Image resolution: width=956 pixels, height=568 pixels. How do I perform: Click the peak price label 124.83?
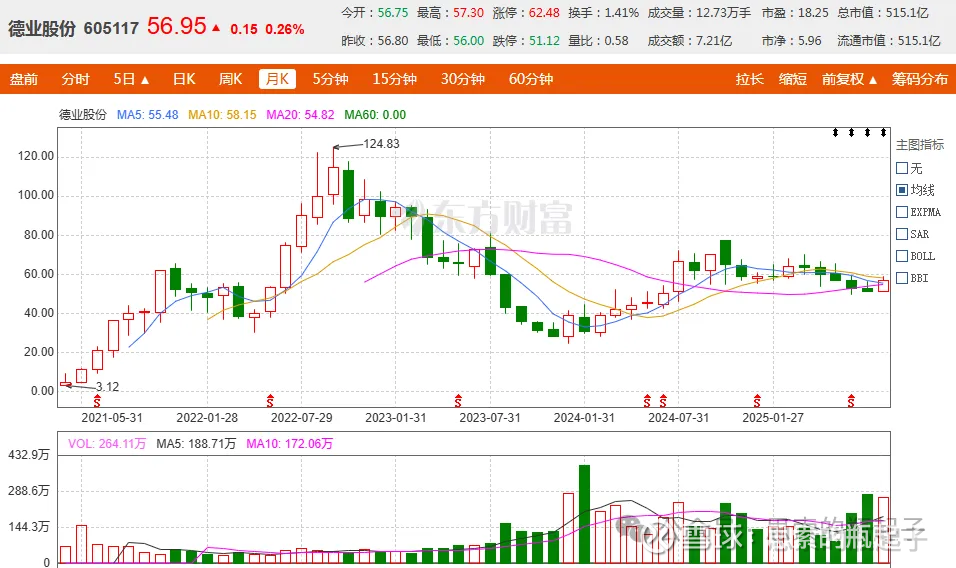point(381,144)
